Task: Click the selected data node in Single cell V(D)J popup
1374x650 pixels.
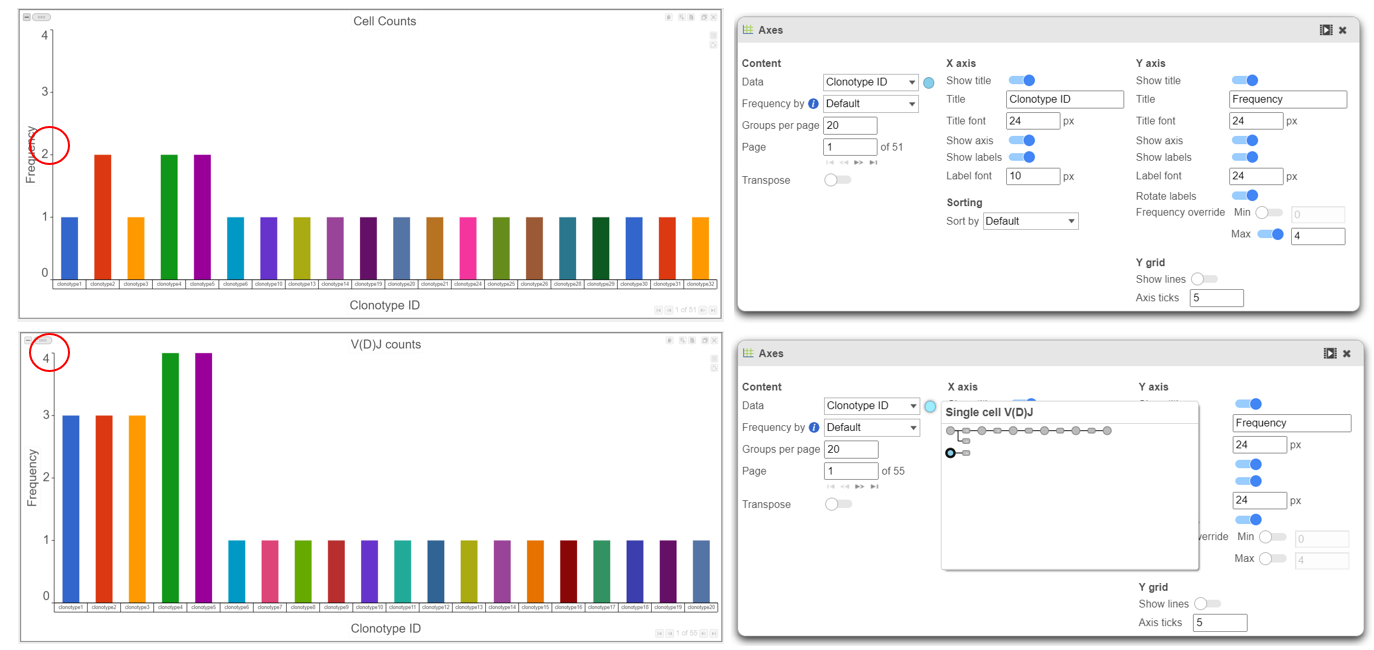Action: click(950, 453)
